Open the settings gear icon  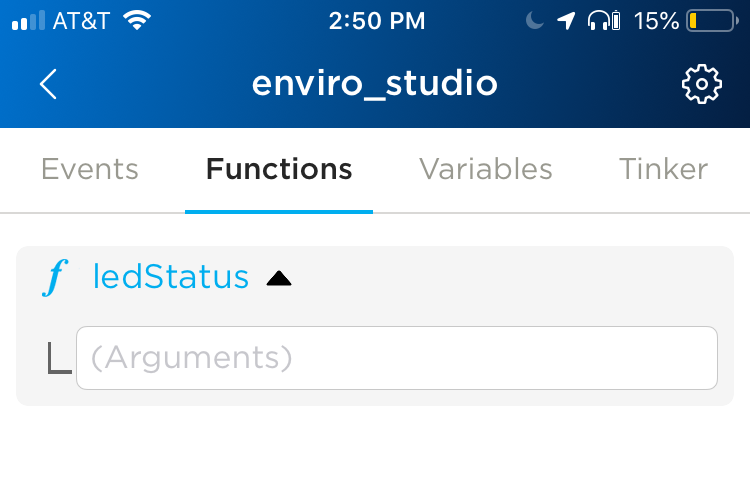point(702,84)
